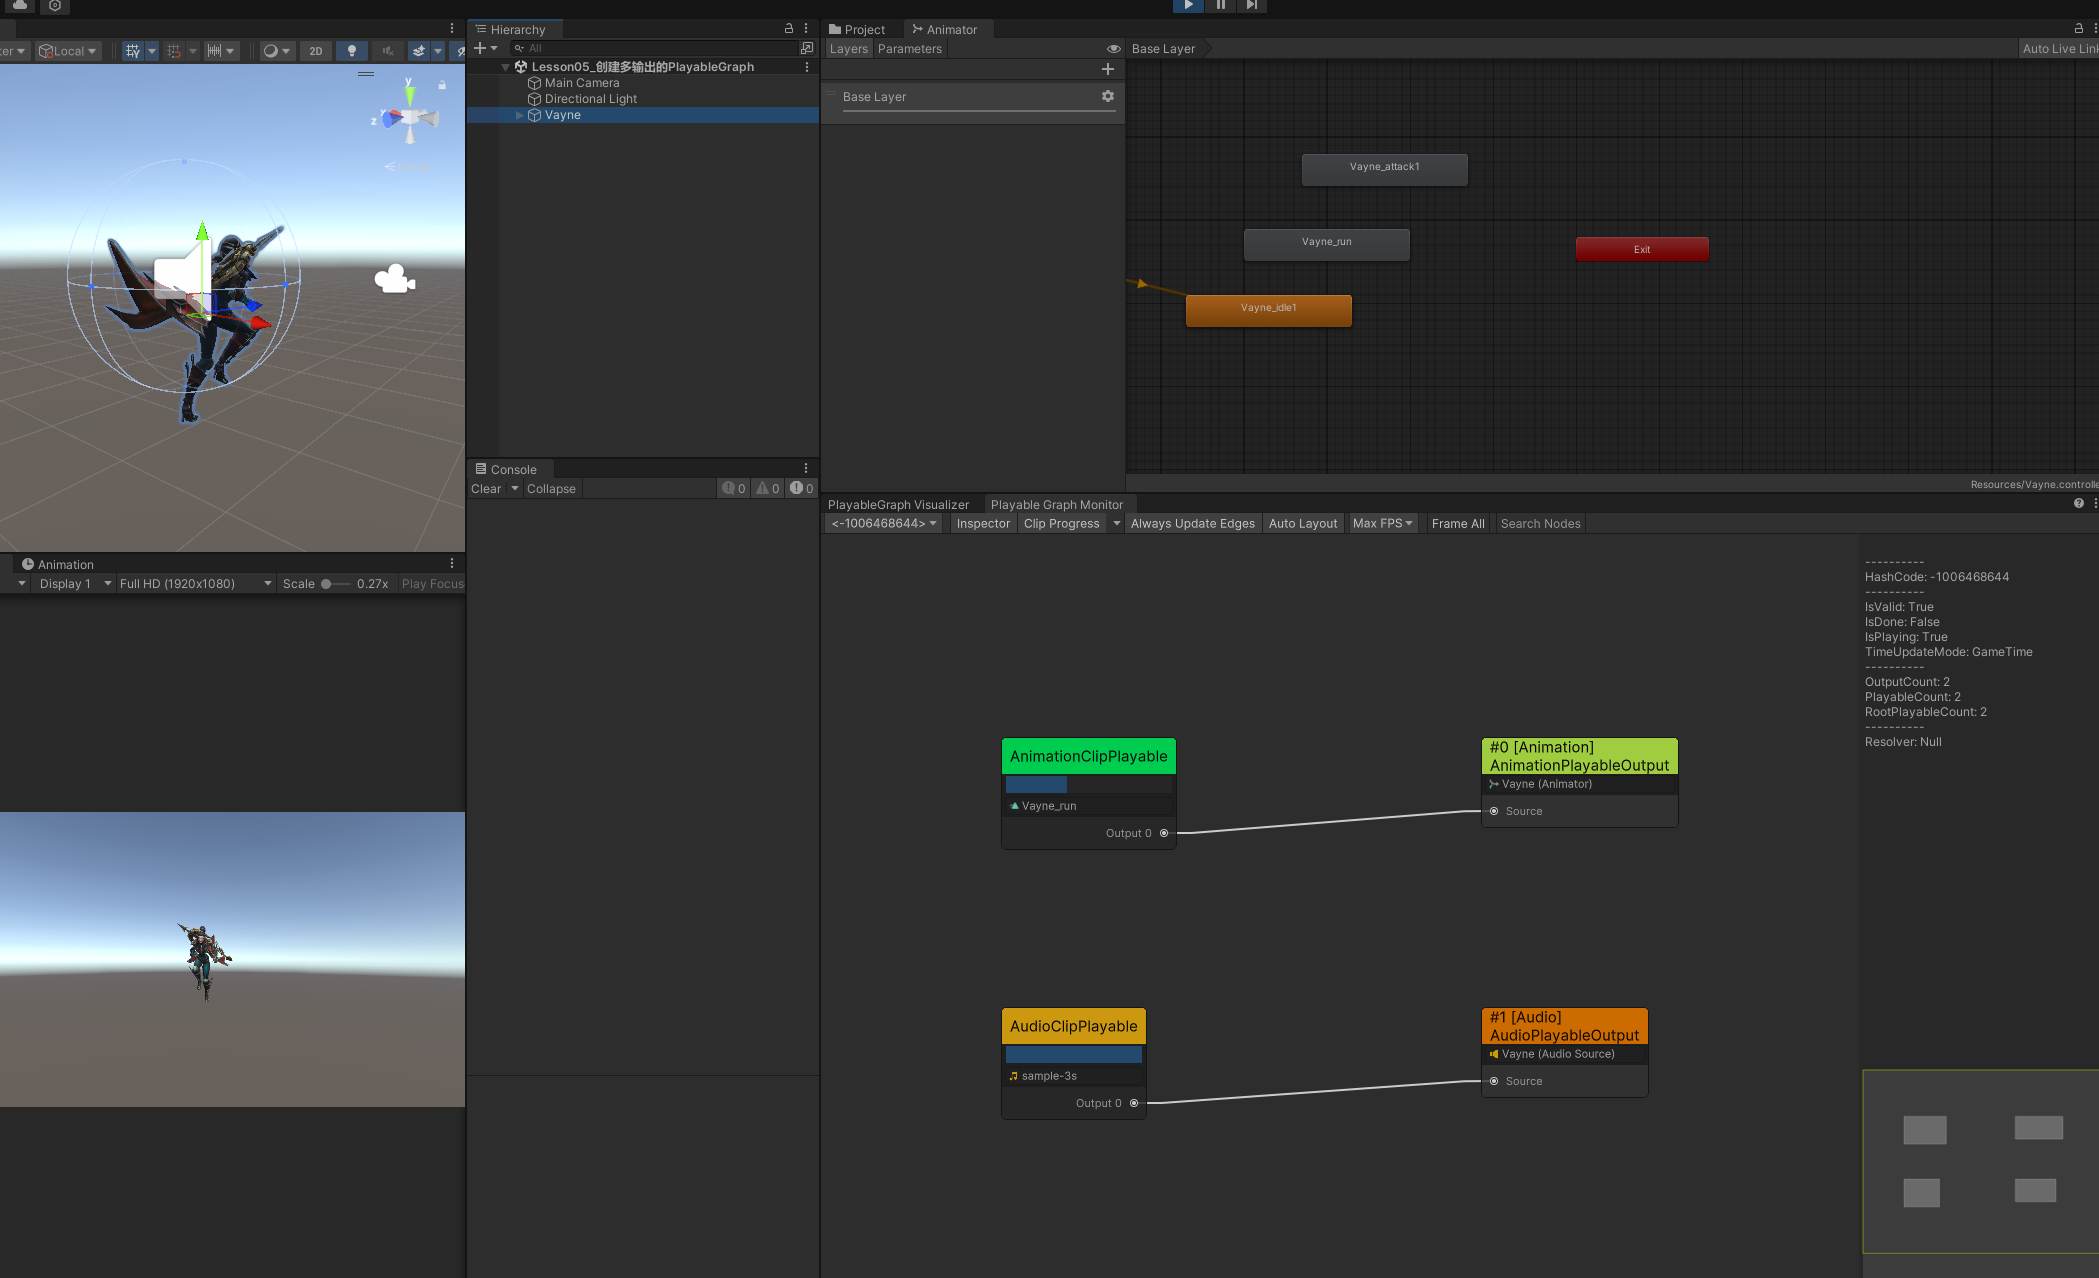Click the Search Nodes input field
Screen dimensions: 2099x1278
(x=1540, y=524)
